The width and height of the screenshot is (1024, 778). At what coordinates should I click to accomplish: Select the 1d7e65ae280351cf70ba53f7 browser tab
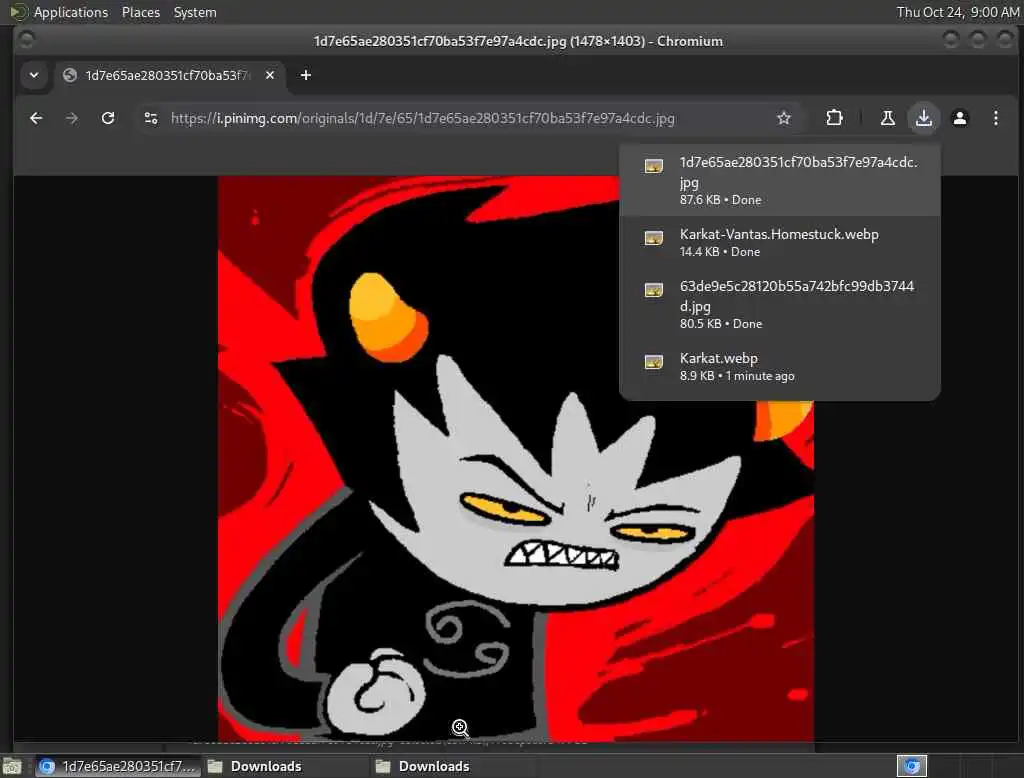[x=170, y=75]
